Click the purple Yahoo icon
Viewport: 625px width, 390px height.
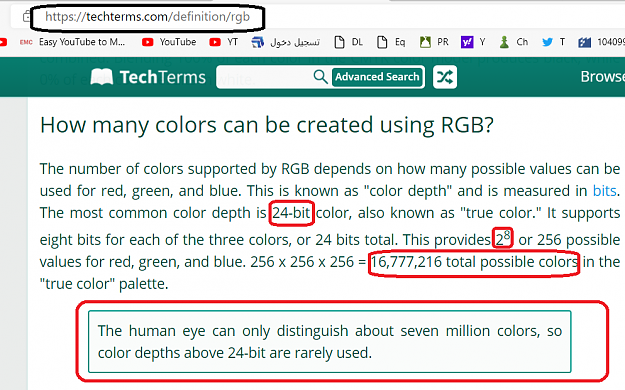467,42
